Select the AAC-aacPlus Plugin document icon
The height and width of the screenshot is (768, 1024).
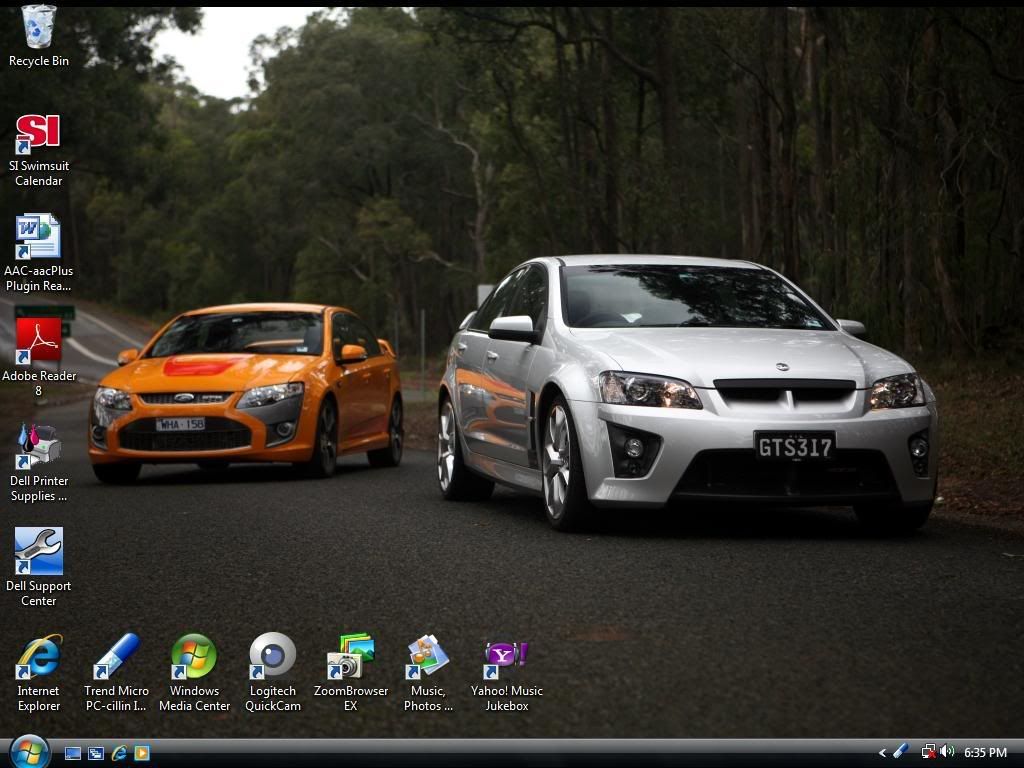pos(39,238)
